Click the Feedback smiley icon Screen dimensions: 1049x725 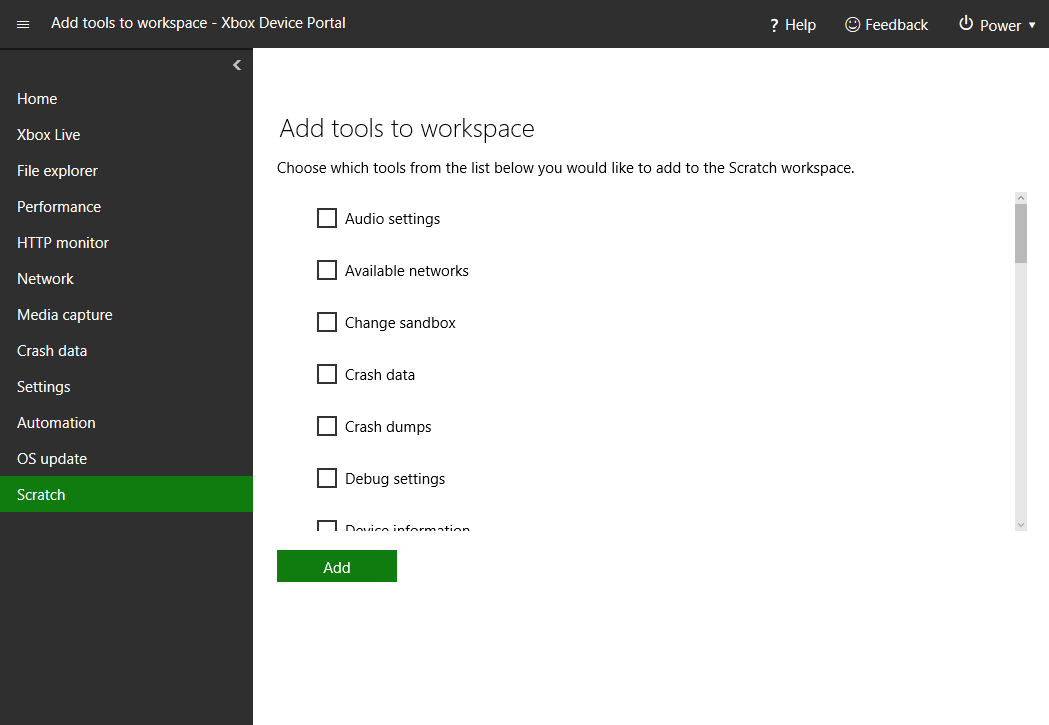[852, 25]
